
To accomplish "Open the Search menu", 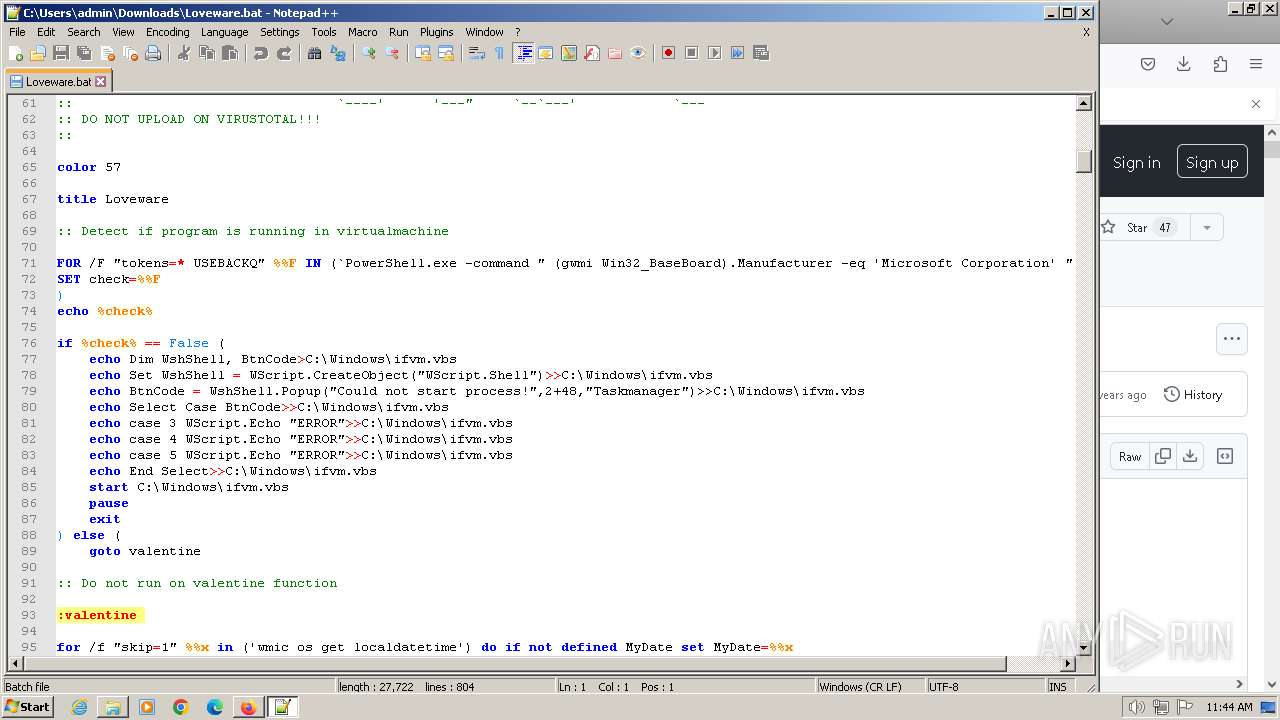I will [84, 32].
